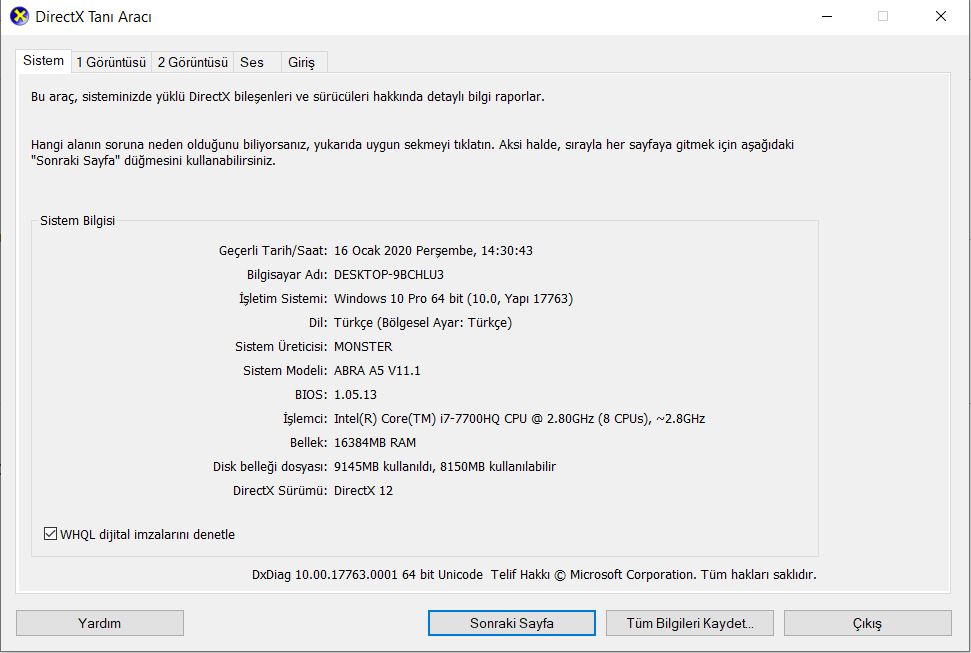Click the Sonraki Sayfa button

point(511,623)
